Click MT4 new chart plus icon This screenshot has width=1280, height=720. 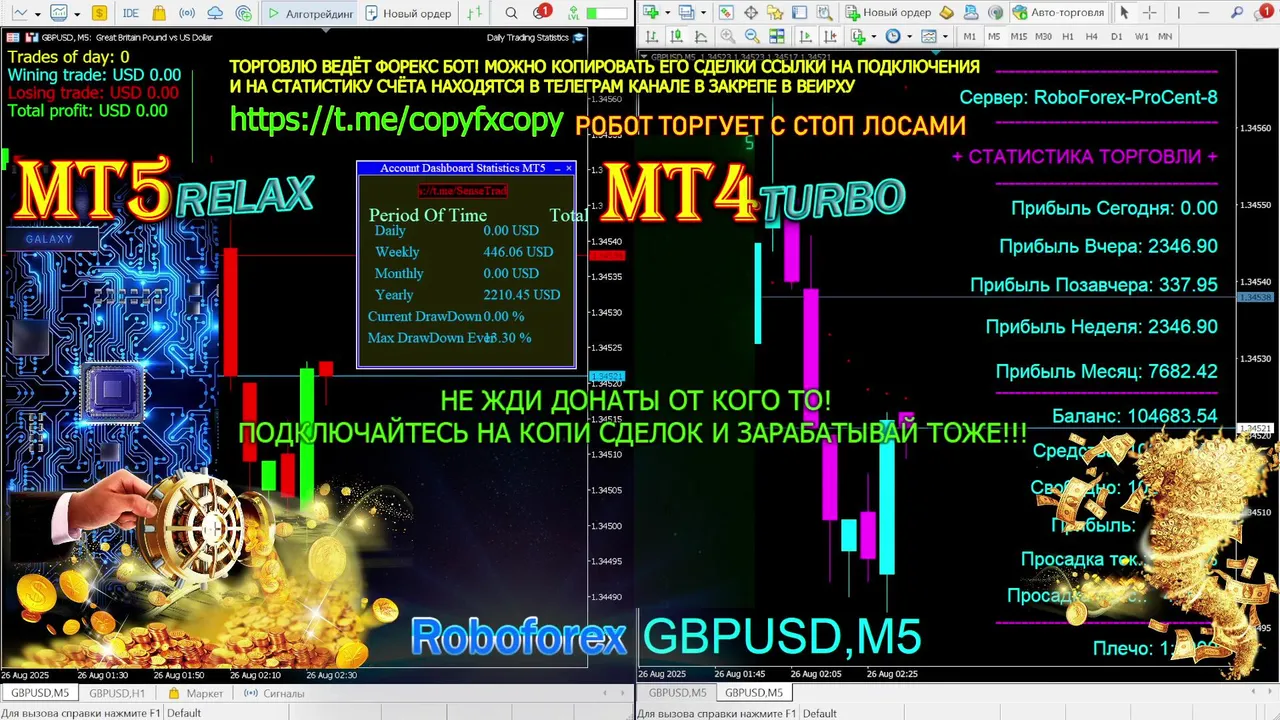[x=651, y=12]
